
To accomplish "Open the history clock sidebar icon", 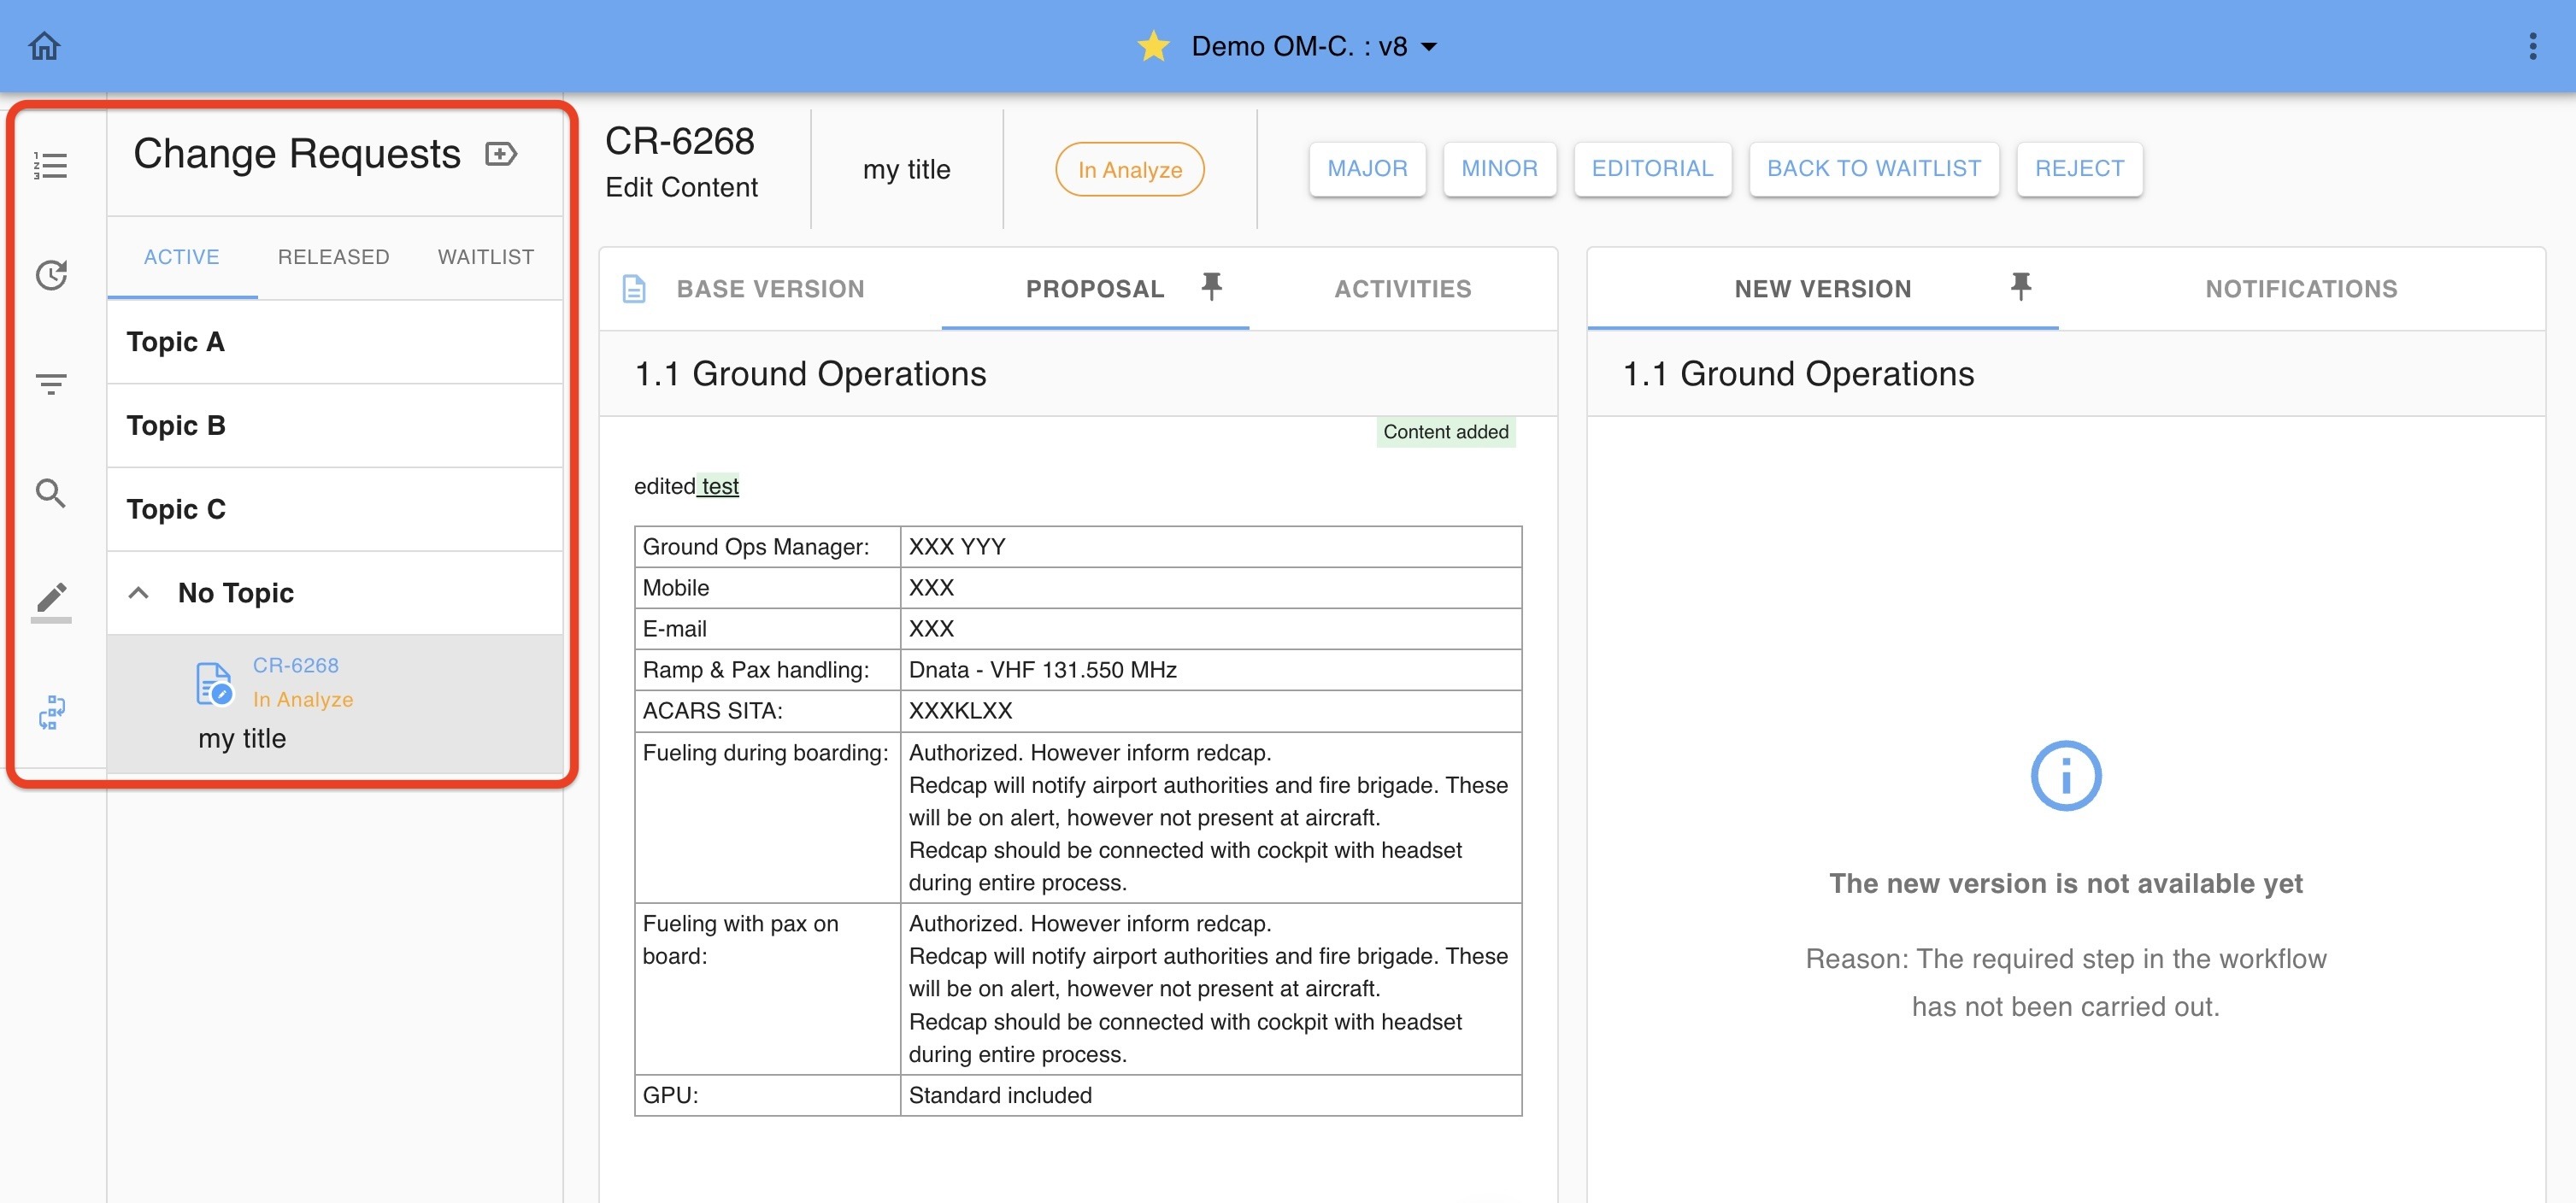I will point(51,275).
